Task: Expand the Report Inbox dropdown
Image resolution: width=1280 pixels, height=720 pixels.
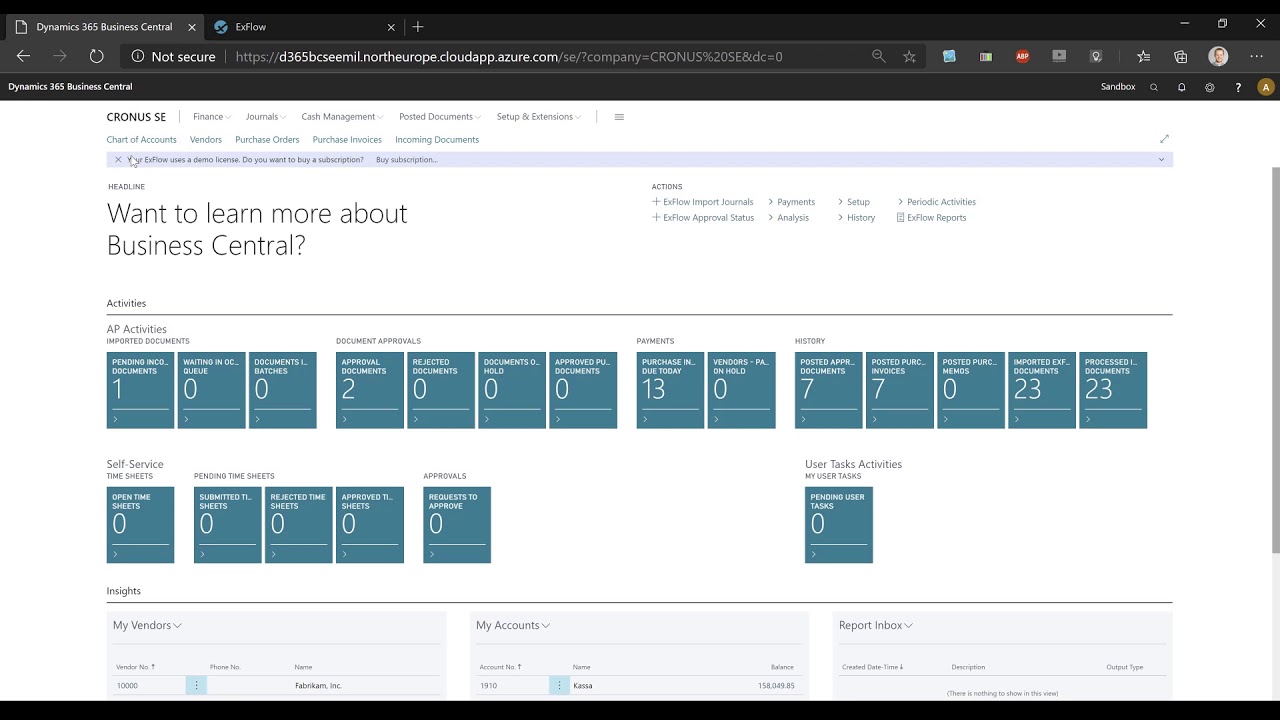Action: click(876, 625)
